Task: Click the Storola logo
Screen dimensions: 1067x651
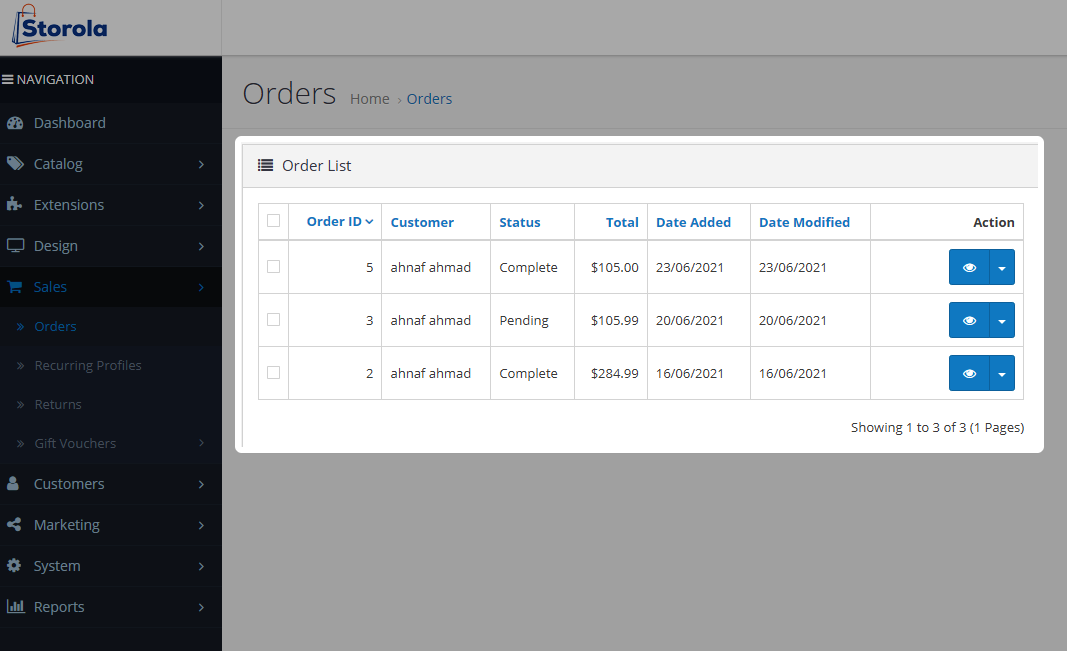Action: point(60,27)
